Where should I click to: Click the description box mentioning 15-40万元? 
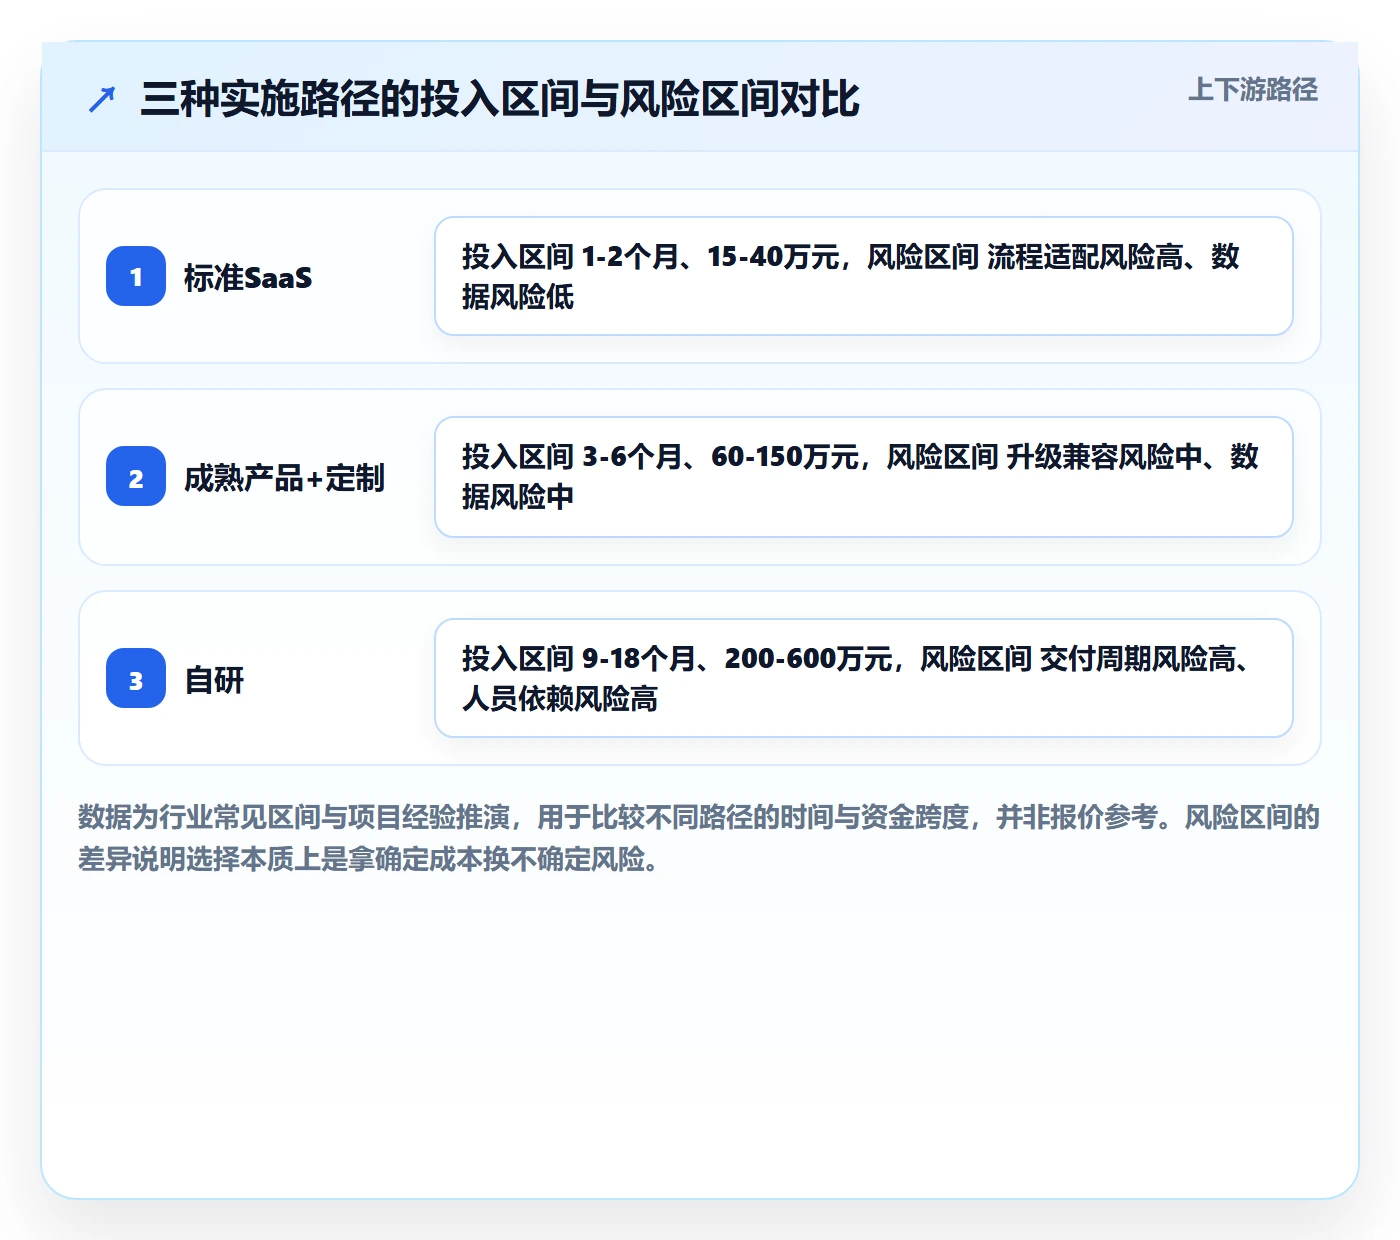coord(864,276)
